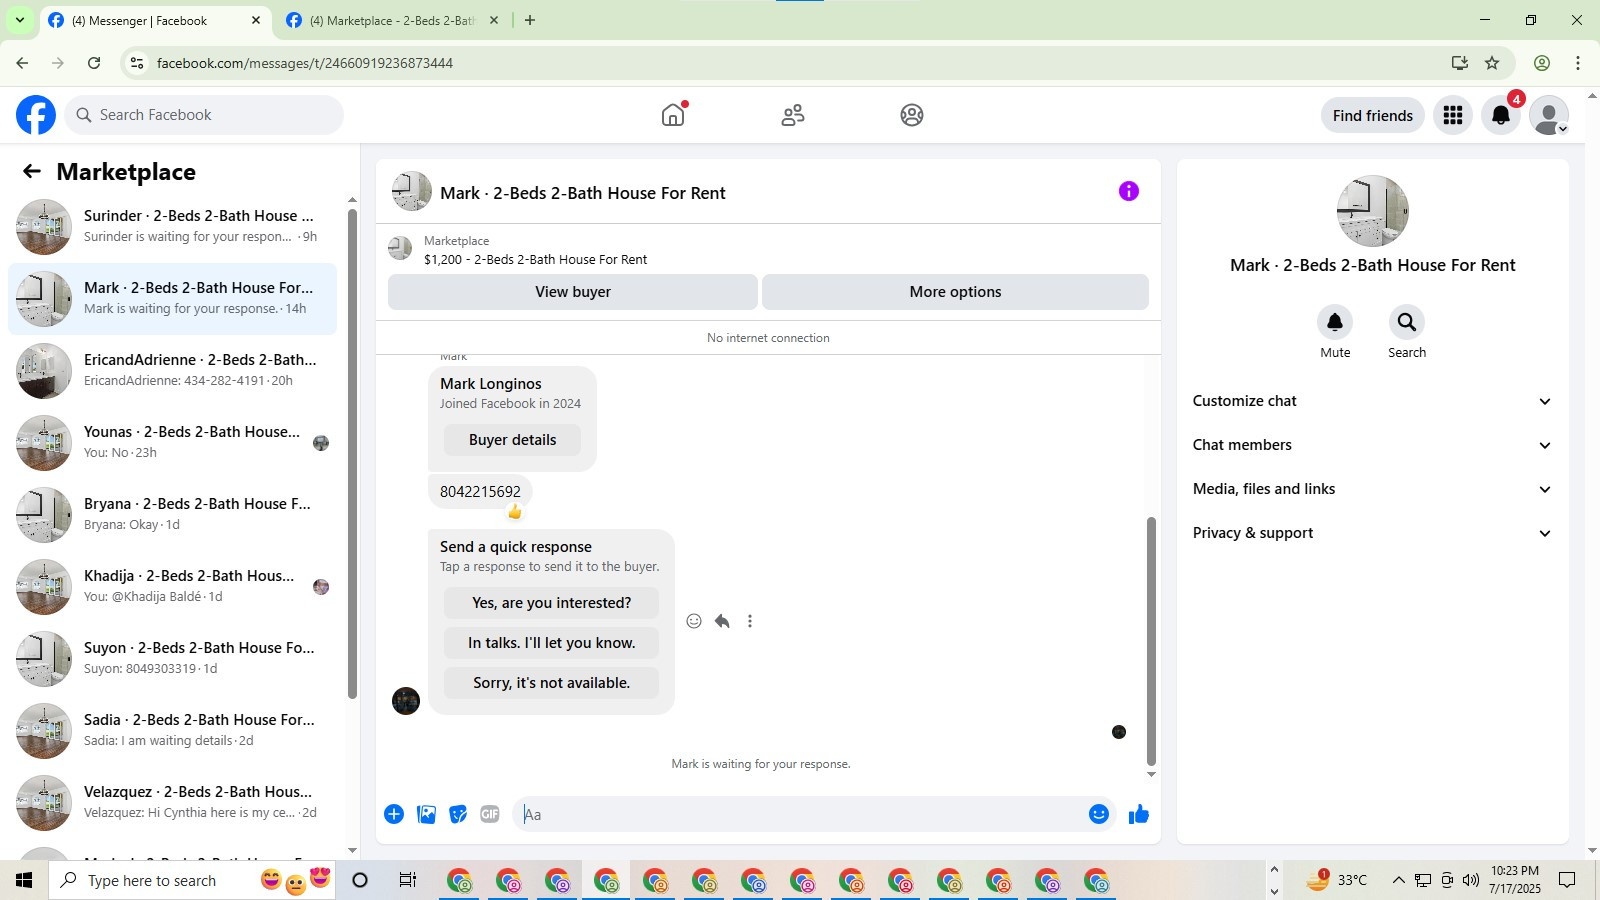Mute this conversation bell icon

[1335, 322]
